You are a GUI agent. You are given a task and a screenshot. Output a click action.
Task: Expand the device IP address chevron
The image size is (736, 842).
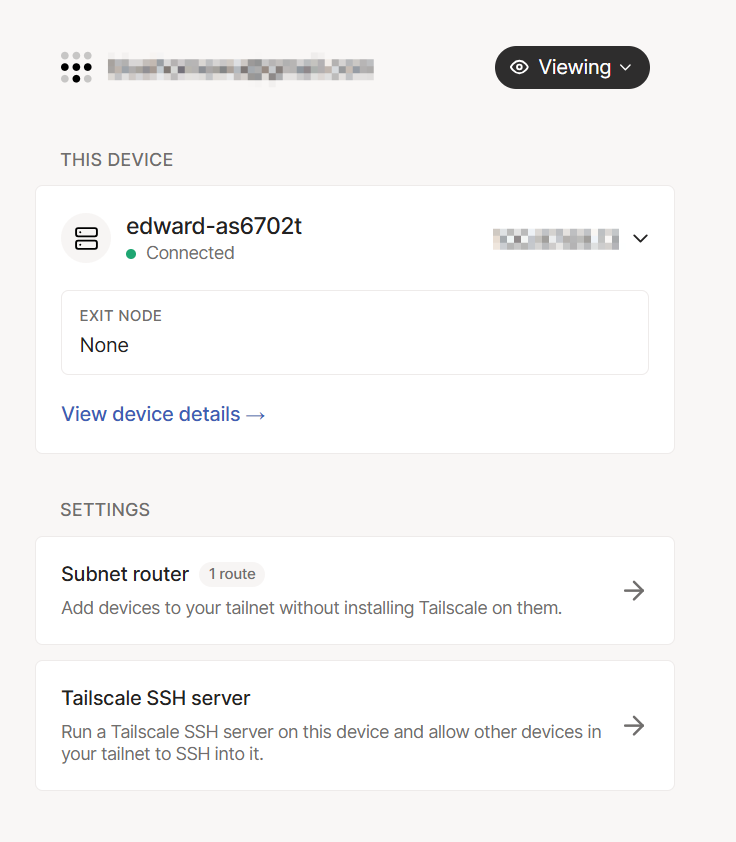pyautogui.click(x=641, y=238)
